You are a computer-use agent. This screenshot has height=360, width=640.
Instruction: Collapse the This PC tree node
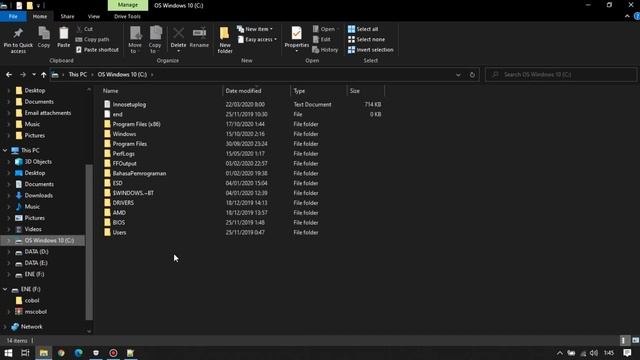(4, 151)
